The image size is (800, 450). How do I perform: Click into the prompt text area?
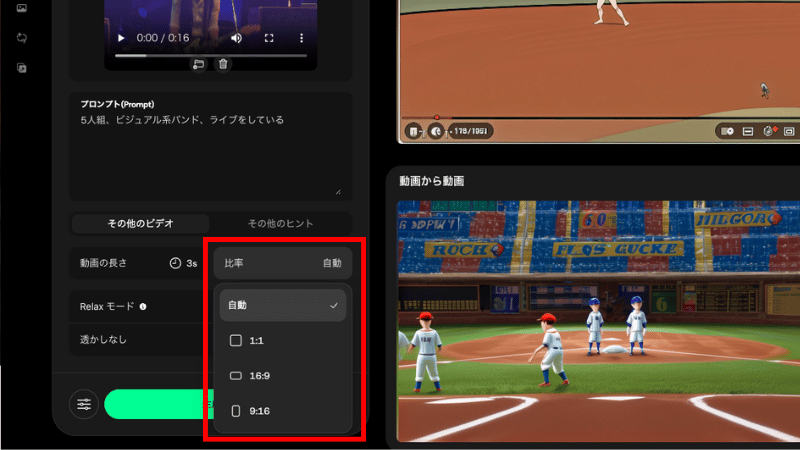click(x=210, y=146)
